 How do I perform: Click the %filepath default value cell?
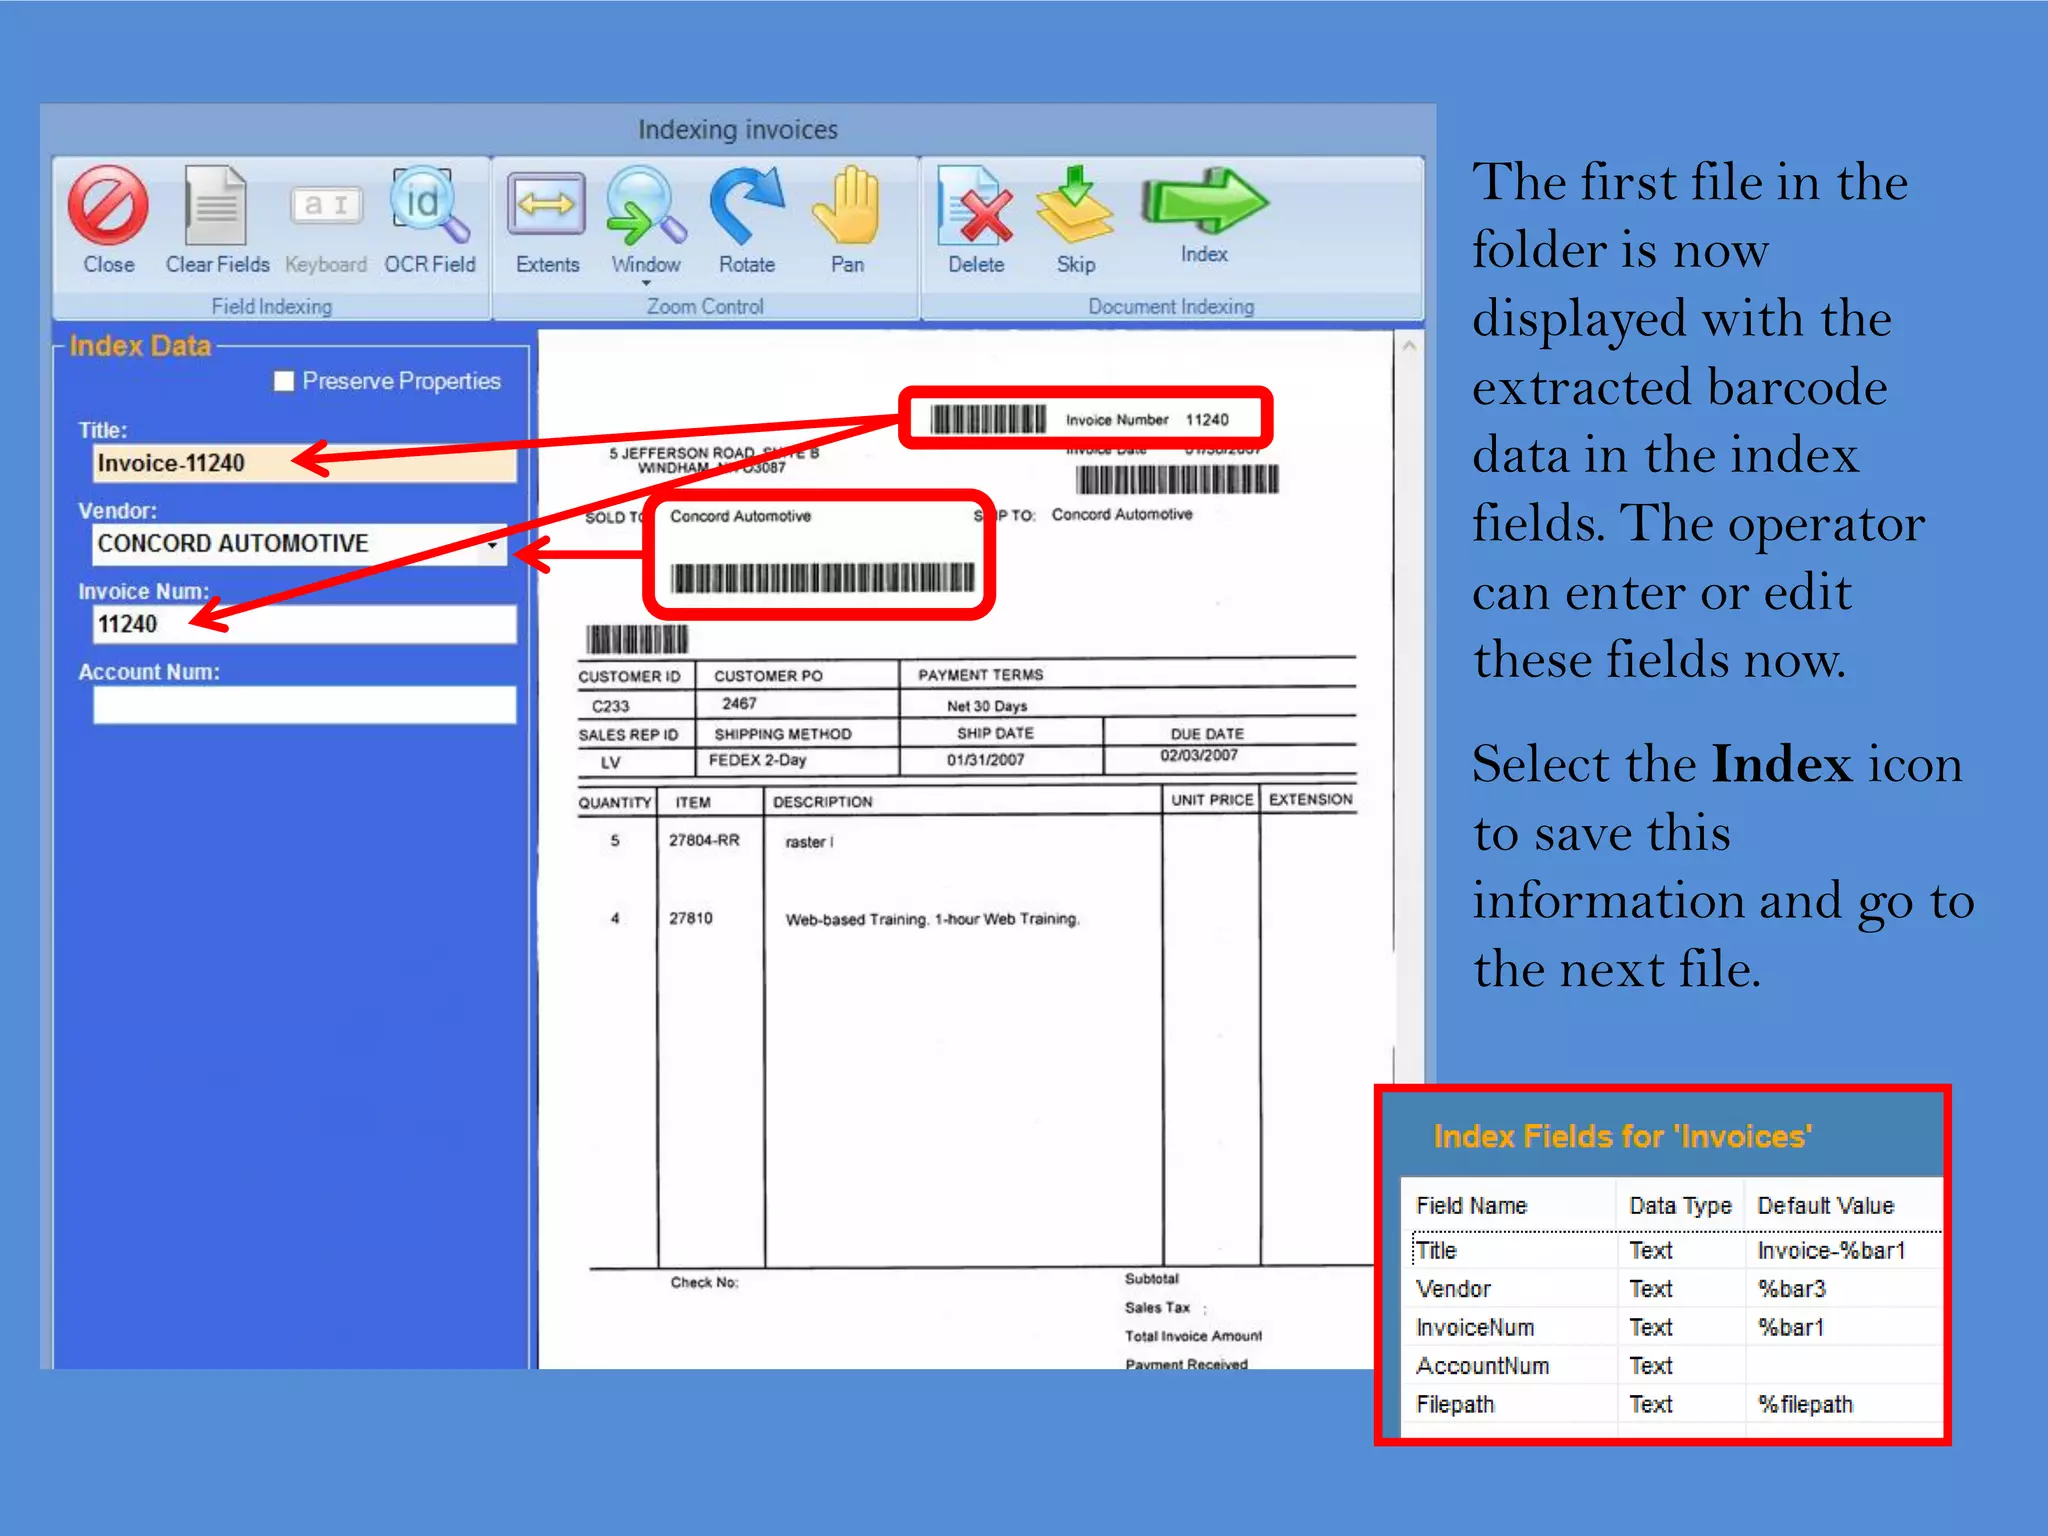pyautogui.click(x=1805, y=1405)
